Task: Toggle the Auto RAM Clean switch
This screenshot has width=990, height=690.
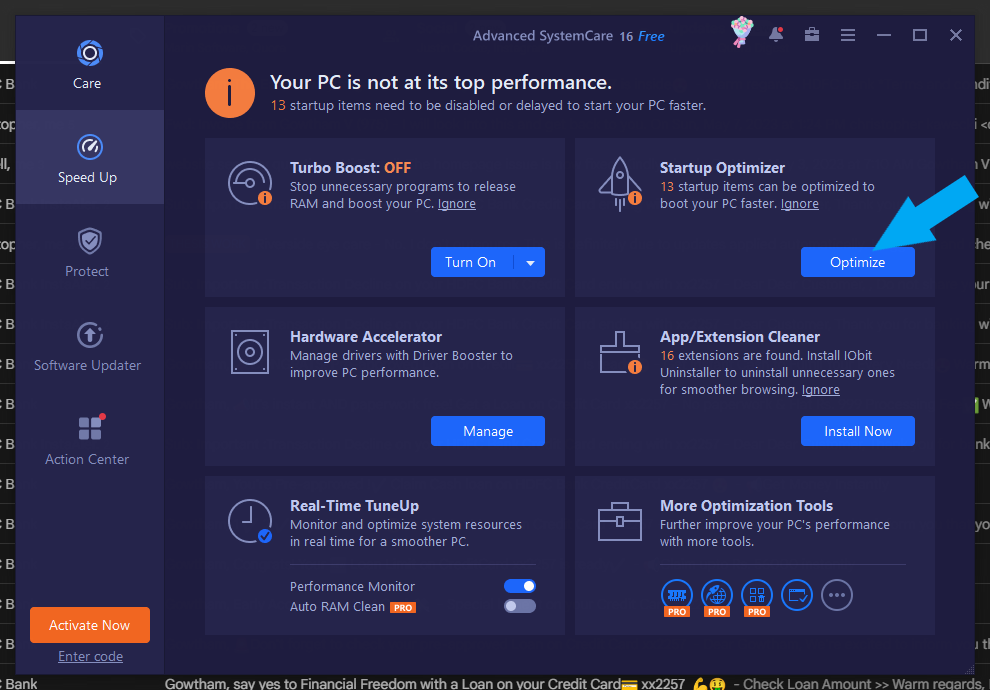Action: point(520,607)
